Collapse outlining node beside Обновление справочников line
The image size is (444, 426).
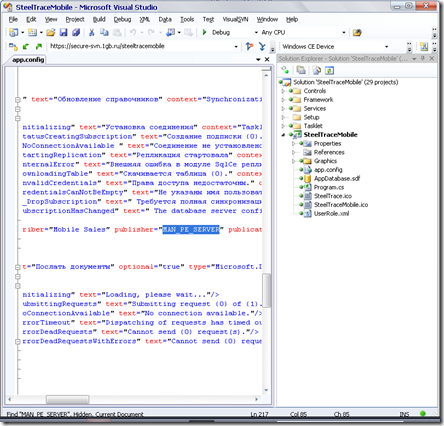click(18, 99)
